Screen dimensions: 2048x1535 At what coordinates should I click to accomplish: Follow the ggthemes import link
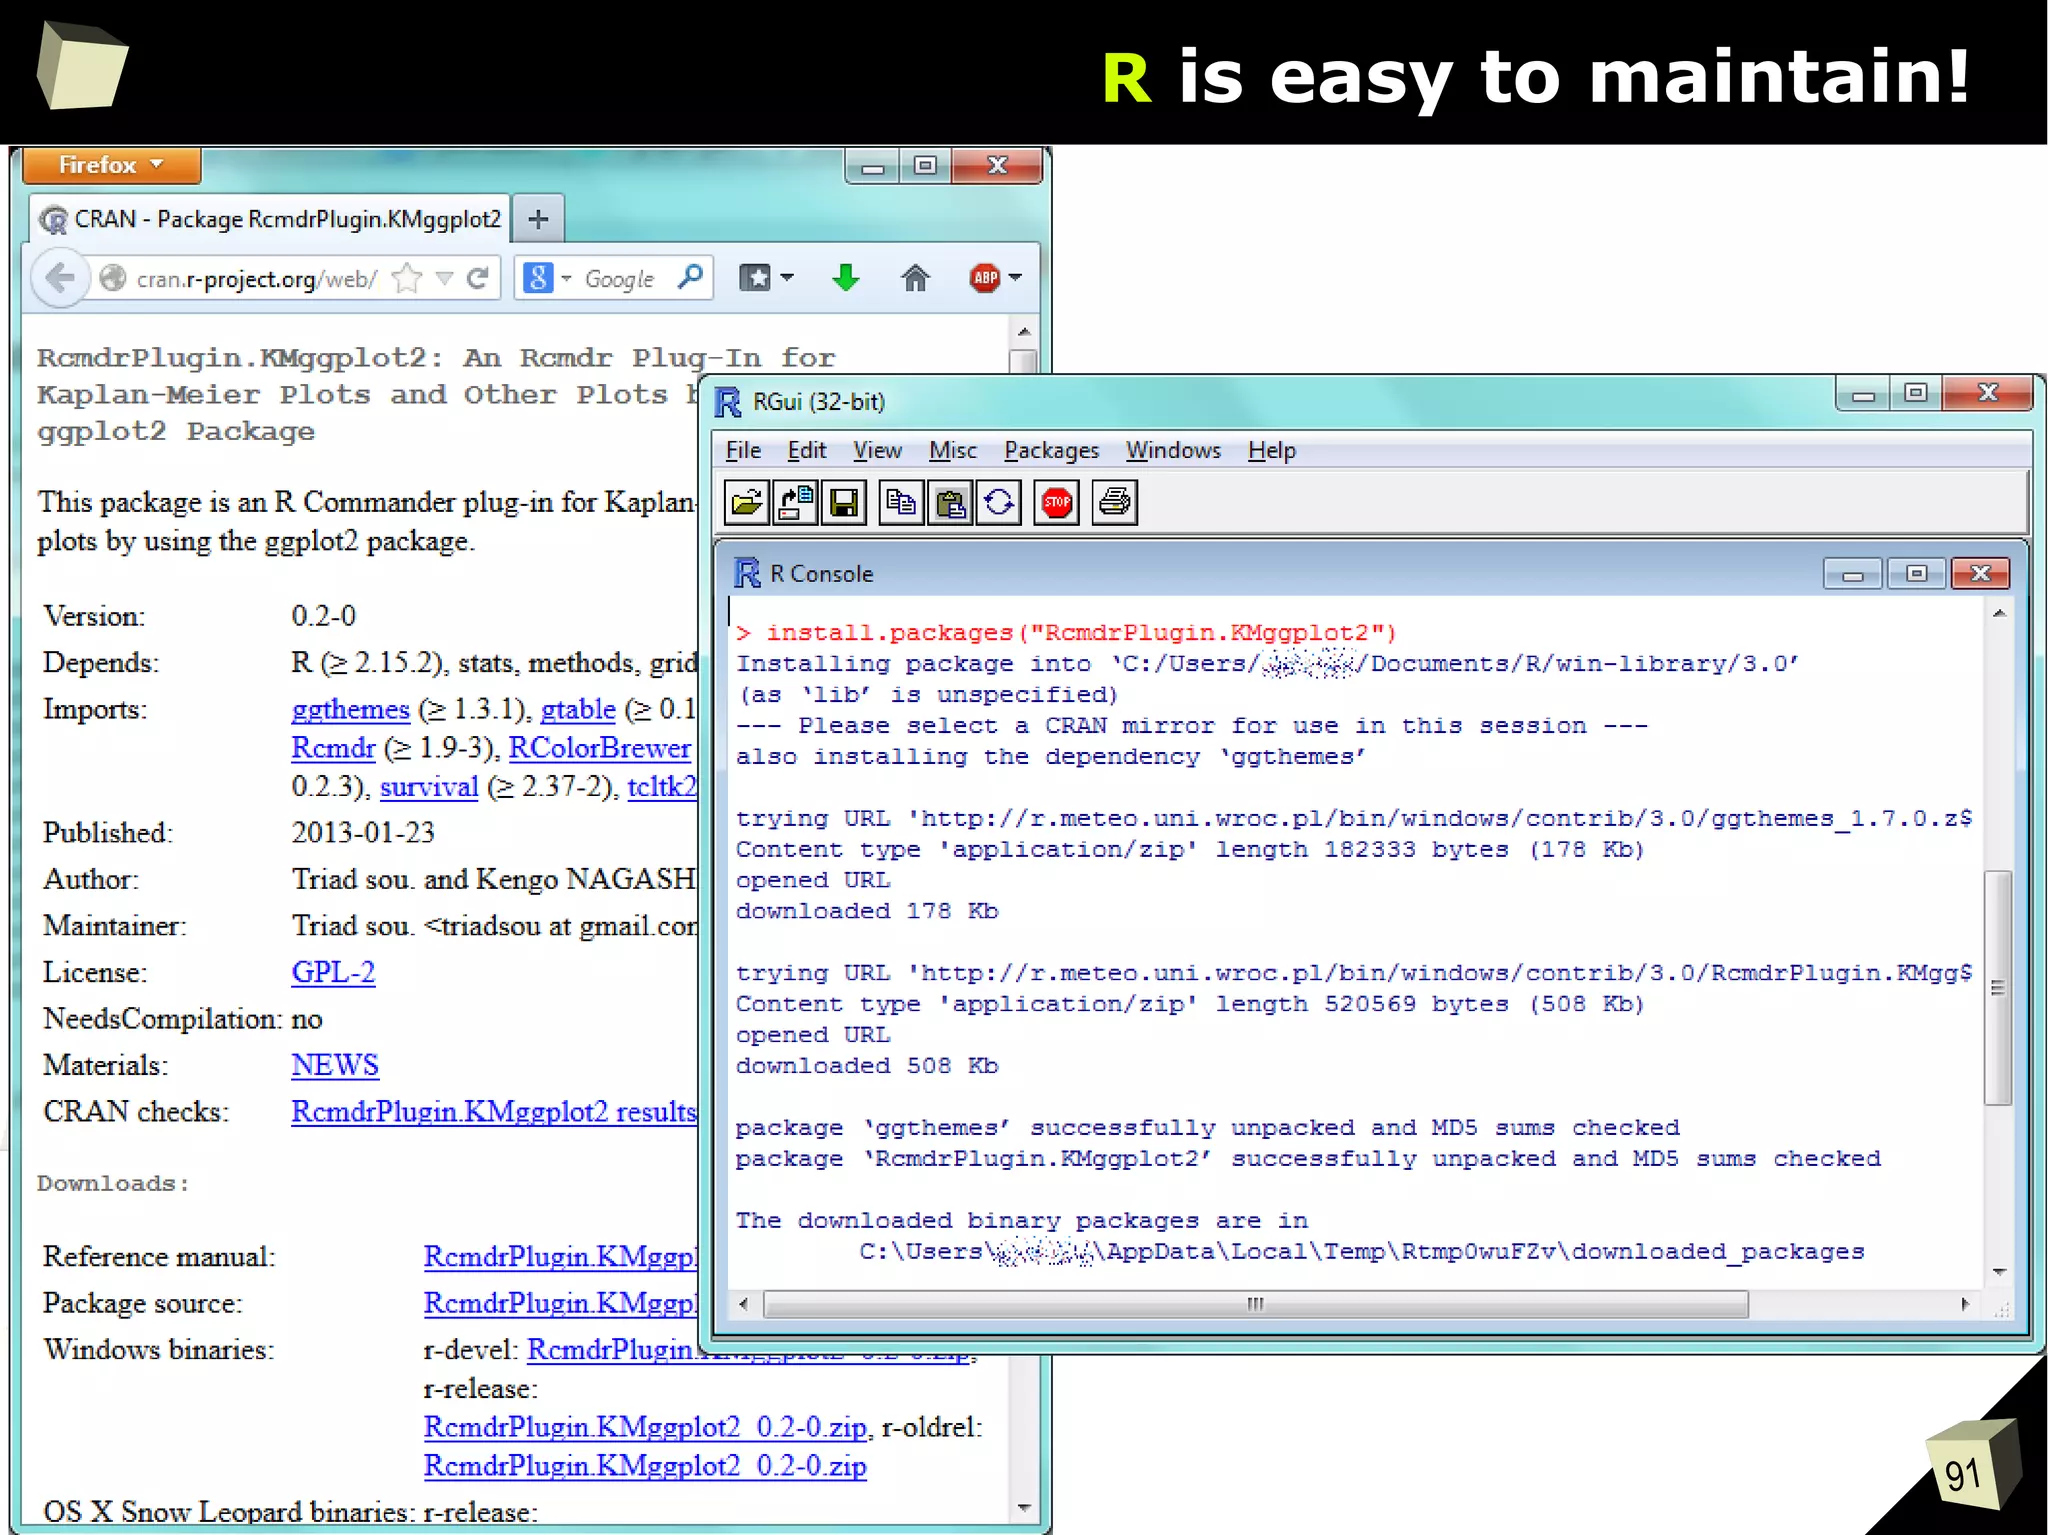coord(350,709)
